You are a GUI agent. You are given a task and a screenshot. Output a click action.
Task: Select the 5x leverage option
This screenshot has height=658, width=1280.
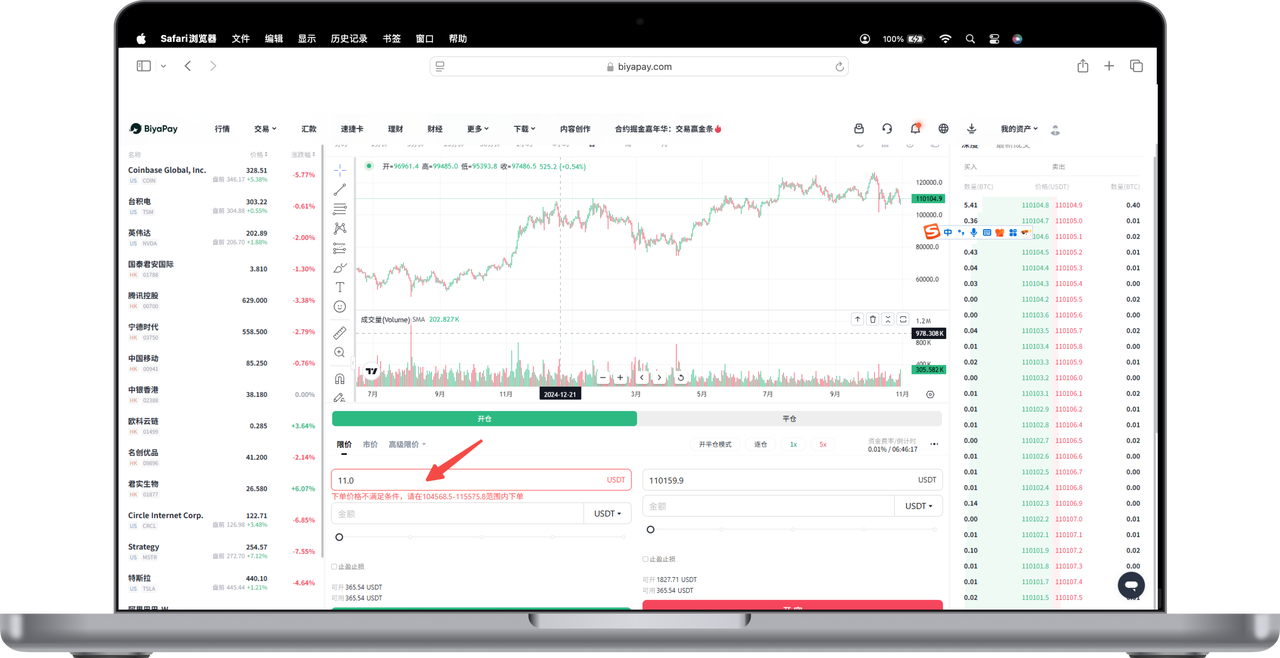[822, 444]
